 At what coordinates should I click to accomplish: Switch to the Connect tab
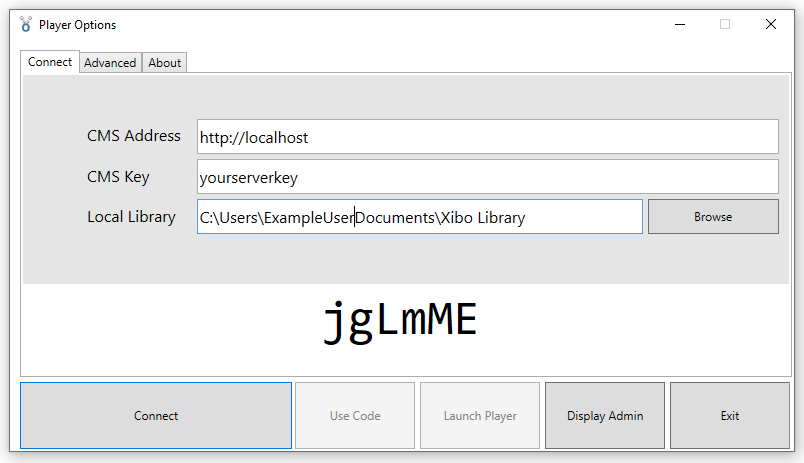[x=50, y=62]
